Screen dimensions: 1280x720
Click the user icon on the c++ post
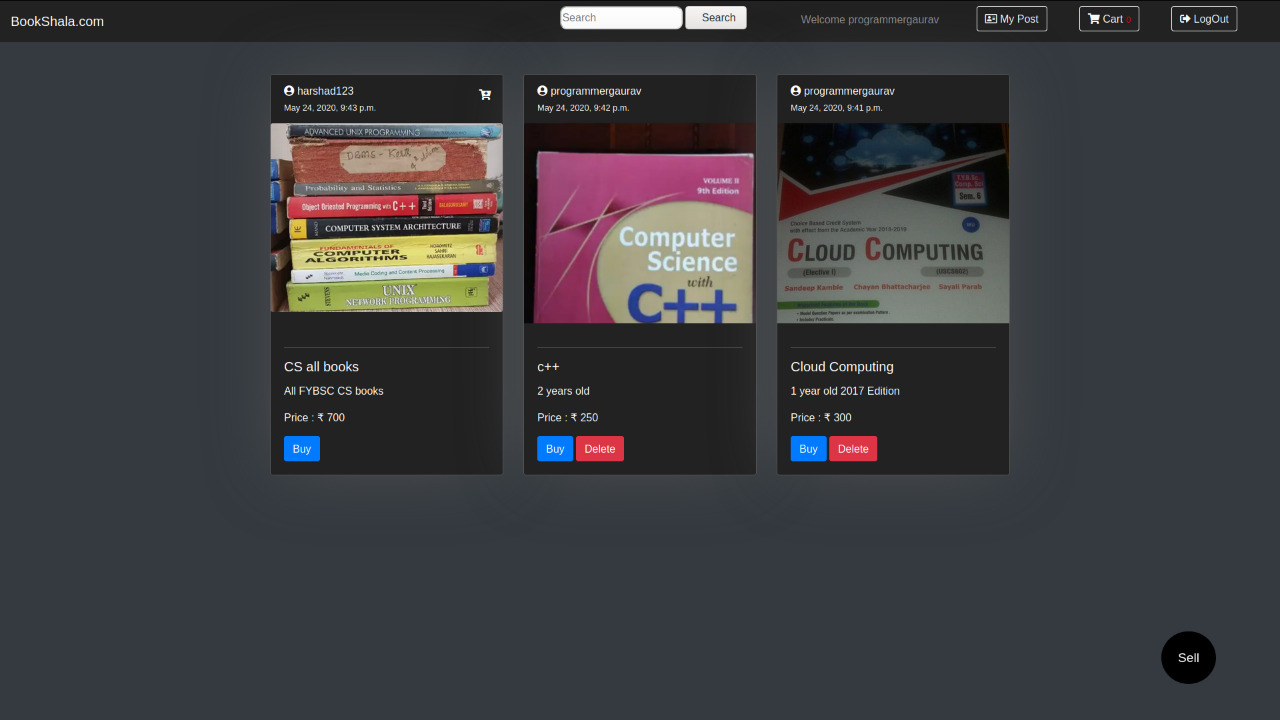pyautogui.click(x=542, y=91)
